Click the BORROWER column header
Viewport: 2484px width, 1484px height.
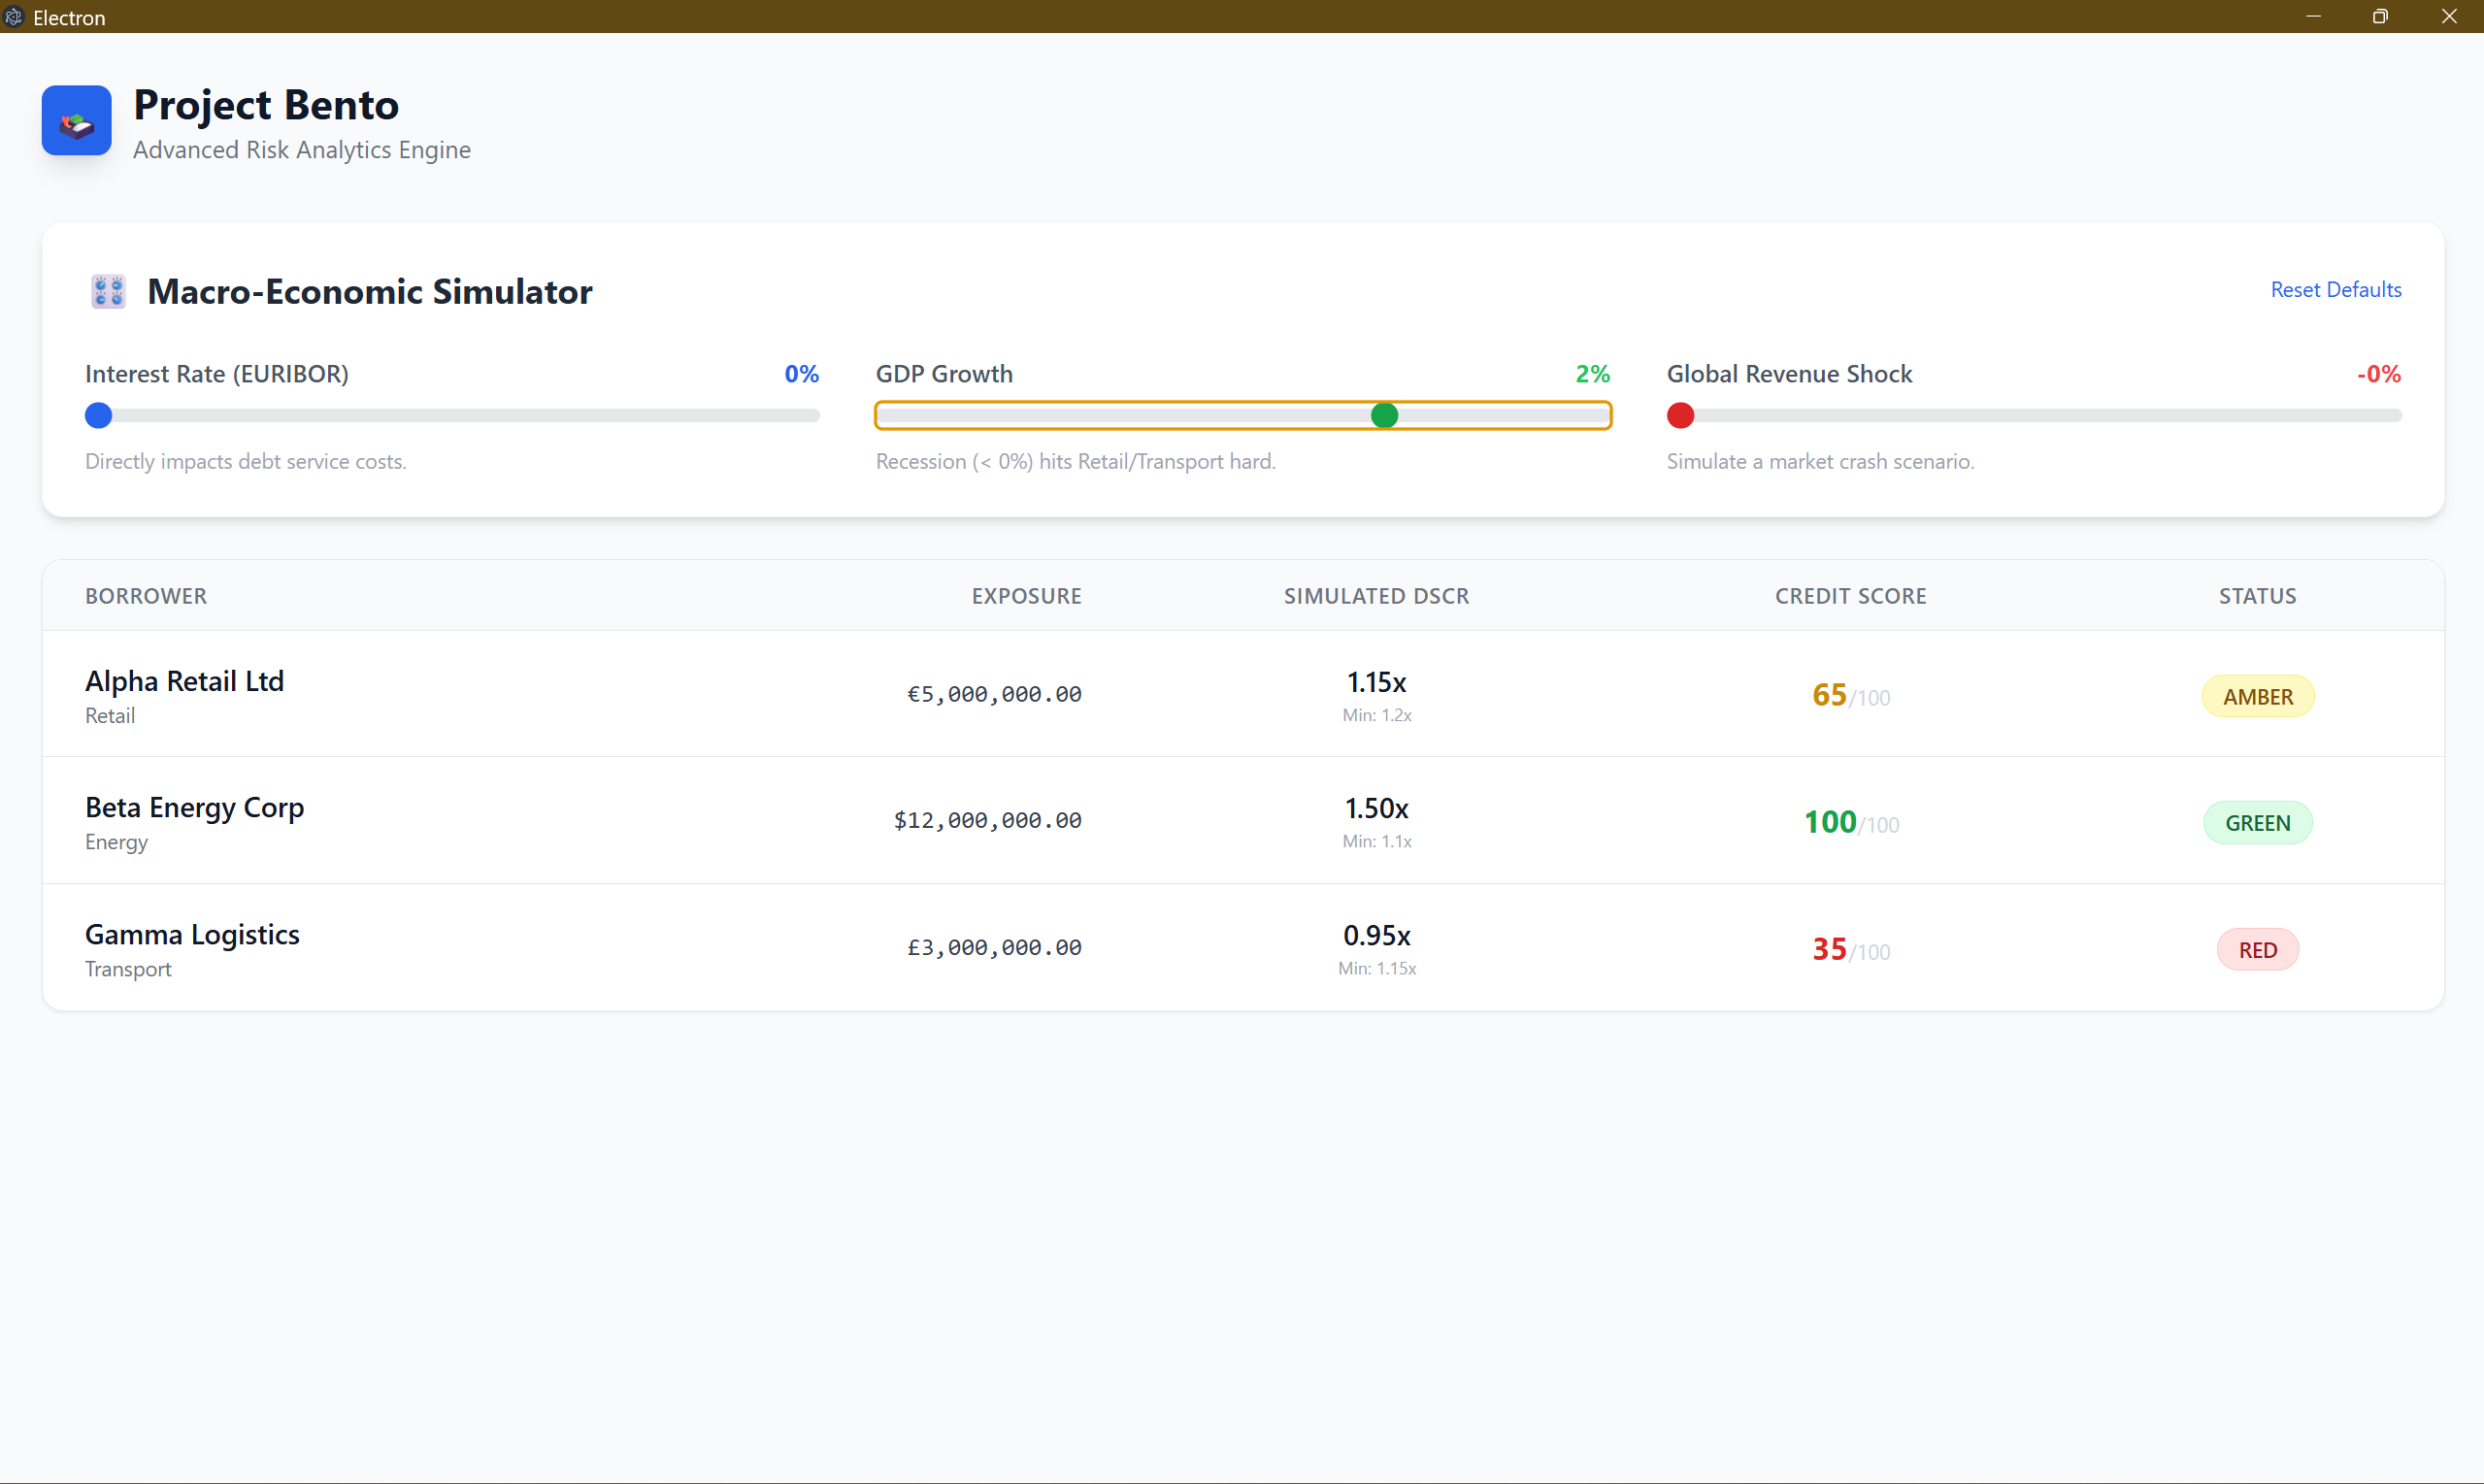pyautogui.click(x=146, y=596)
